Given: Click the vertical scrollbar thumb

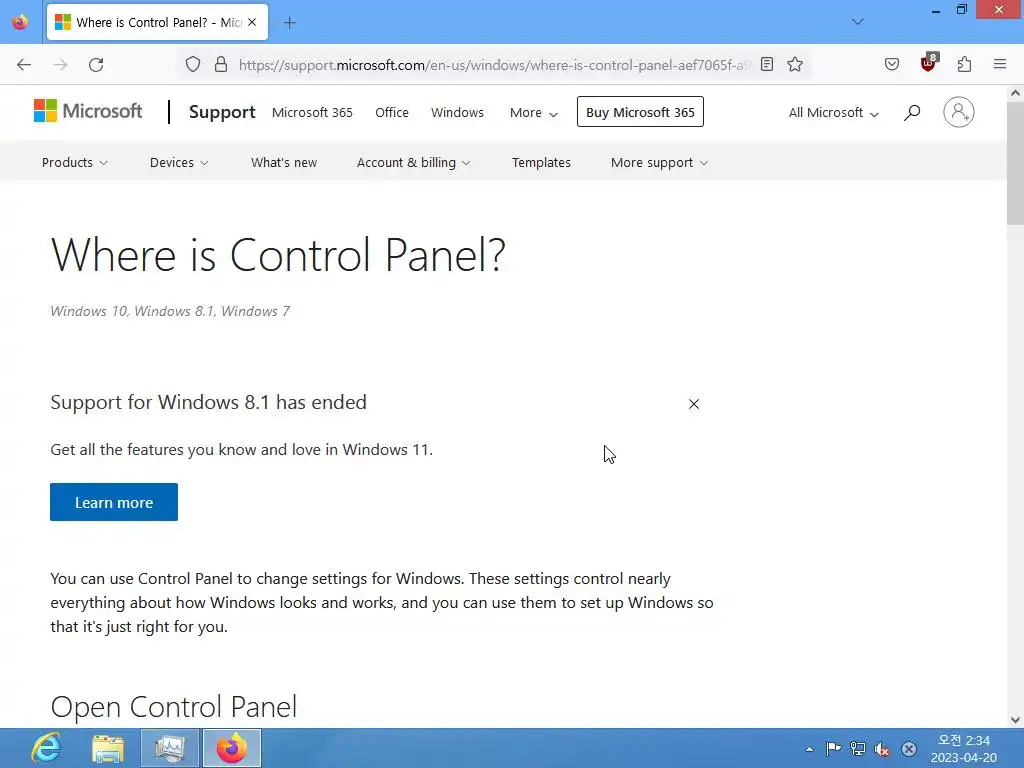Looking at the screenshot, I should [x=1015, y=163].
